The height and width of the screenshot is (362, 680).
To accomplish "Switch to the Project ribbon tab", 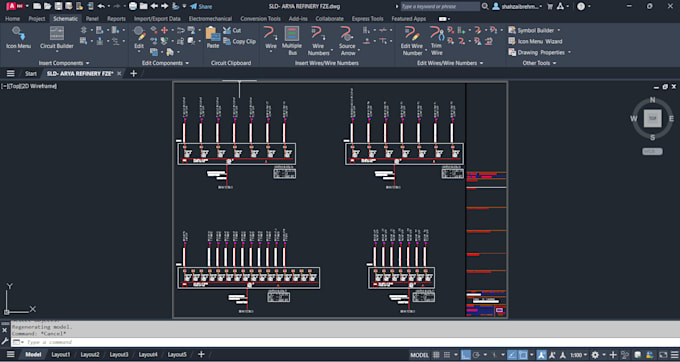I will [36, 19].
